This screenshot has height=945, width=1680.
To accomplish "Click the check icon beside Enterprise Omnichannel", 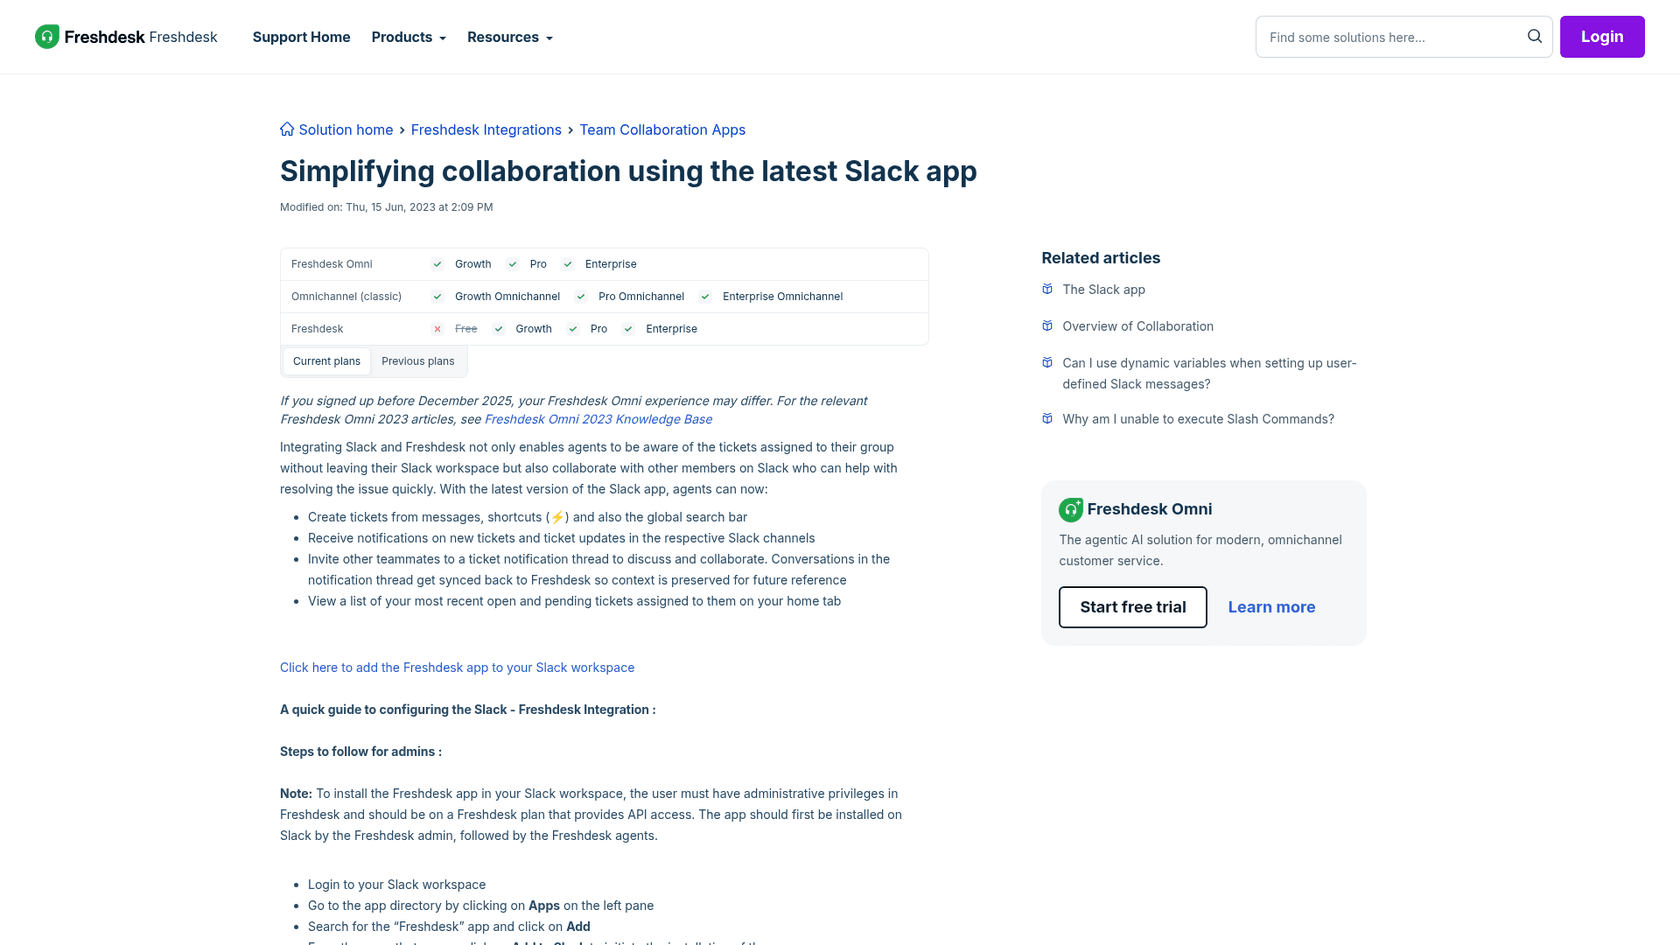I will pyautogui.click(x=705, y=297).
